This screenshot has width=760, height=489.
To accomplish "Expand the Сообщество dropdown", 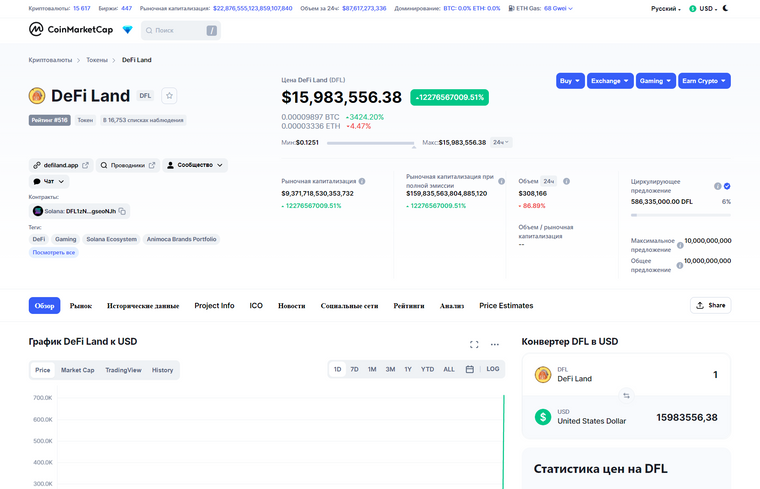I will [x=195, y=165].
